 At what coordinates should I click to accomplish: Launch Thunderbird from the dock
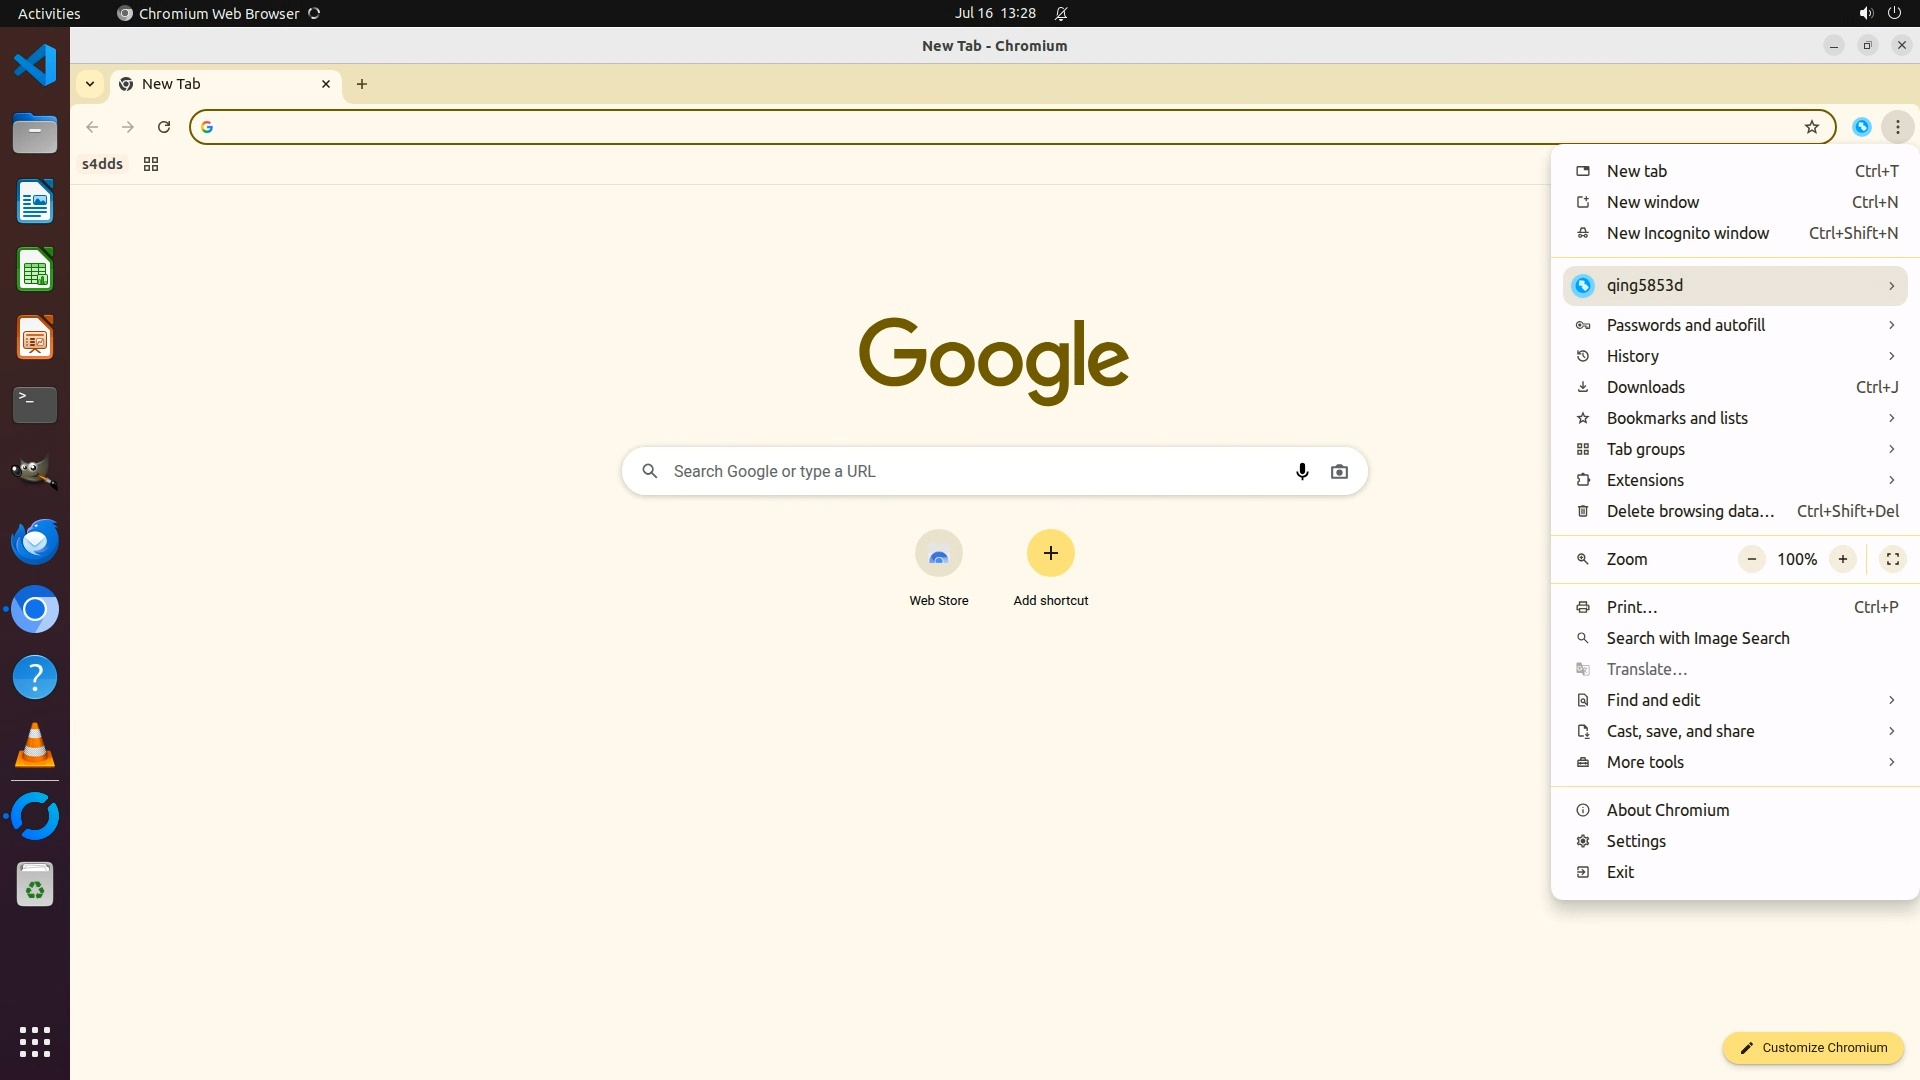[x=35, y=541]
